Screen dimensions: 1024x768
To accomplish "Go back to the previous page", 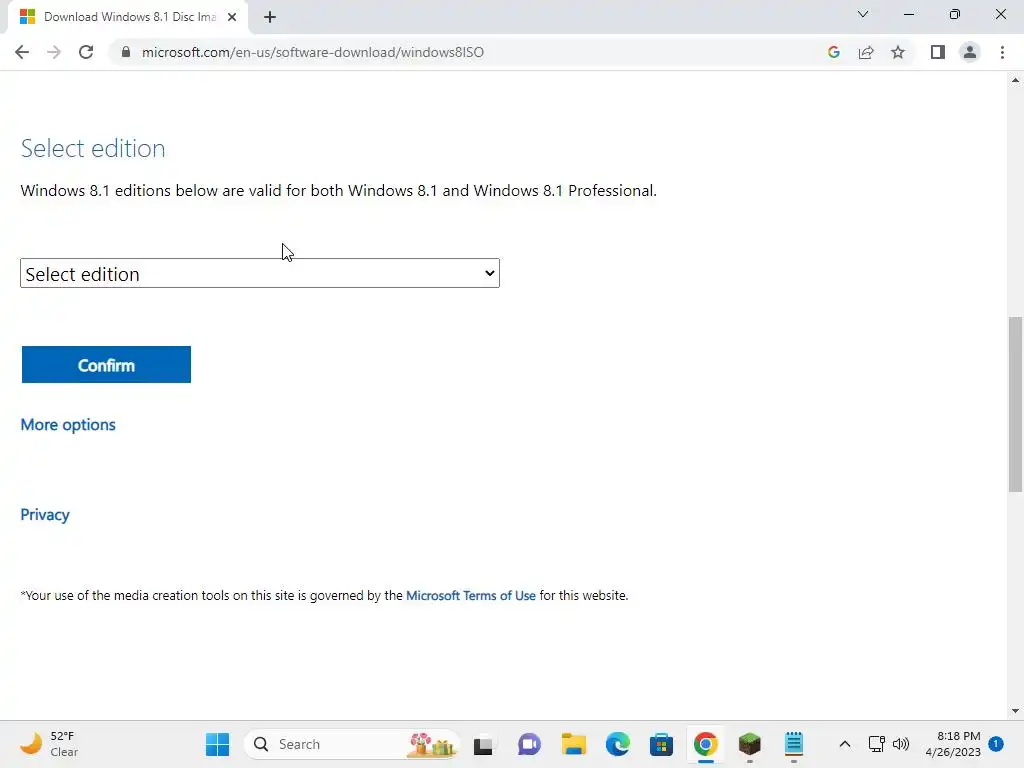I will [x=22, y=52].
